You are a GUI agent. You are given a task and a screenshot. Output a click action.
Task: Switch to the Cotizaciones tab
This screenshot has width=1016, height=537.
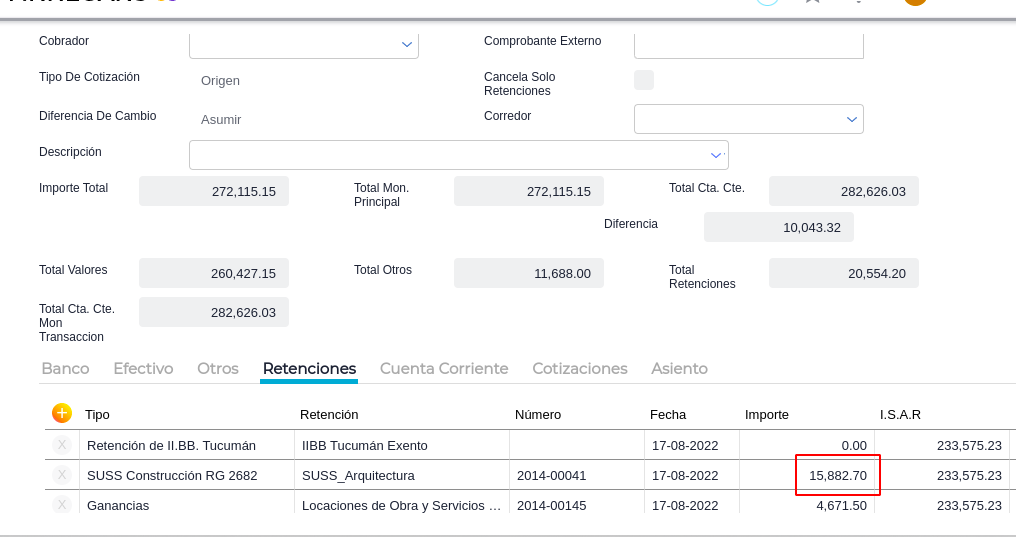580,369
